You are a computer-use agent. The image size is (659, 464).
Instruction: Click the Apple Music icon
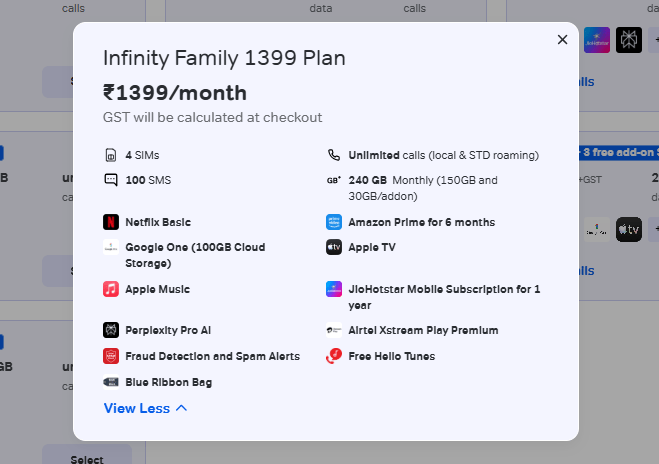point(111,289)
